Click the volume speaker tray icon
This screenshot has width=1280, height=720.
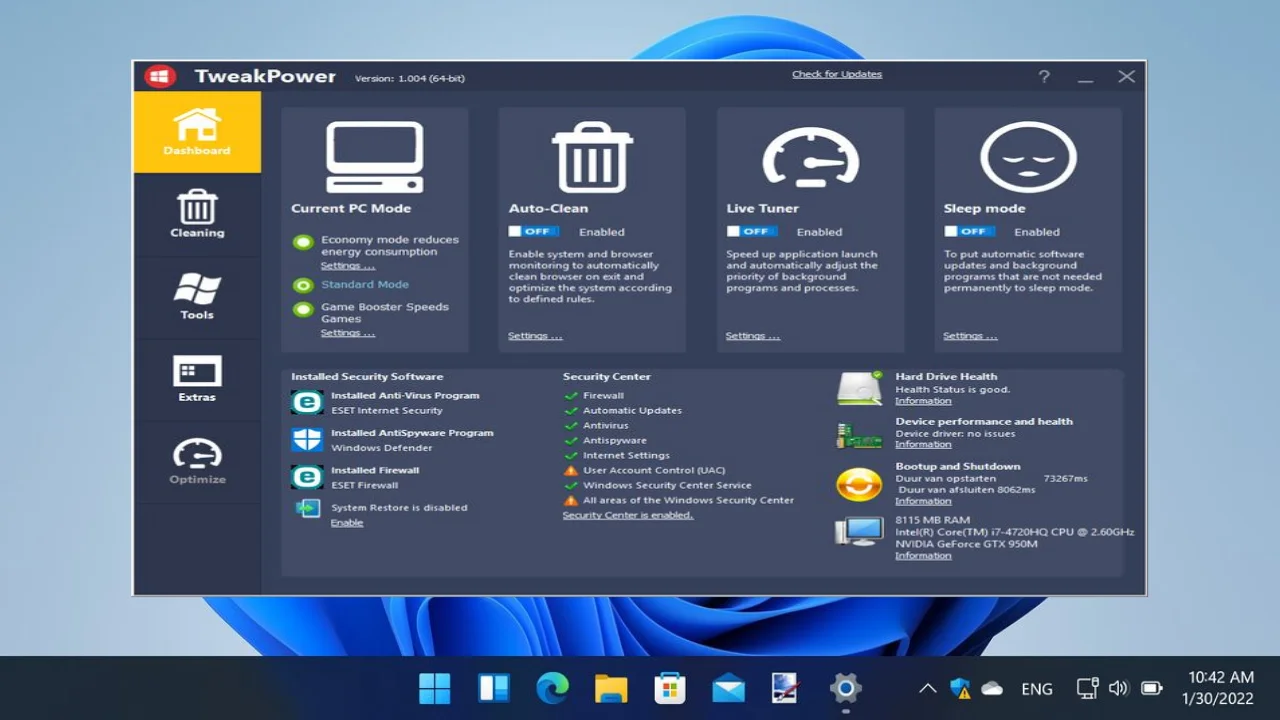(x=1119, y=688)
